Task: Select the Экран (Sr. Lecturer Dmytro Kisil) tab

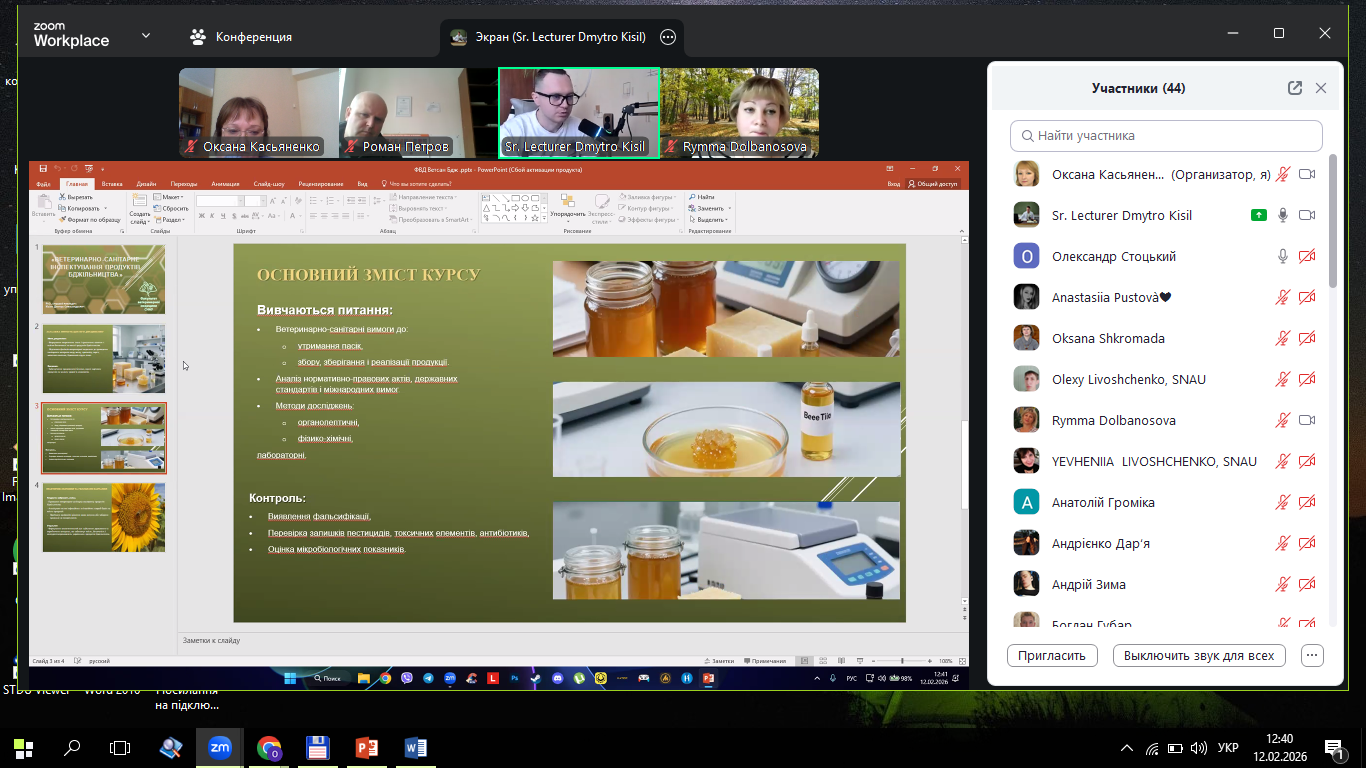Action: (x=548, y=37)
